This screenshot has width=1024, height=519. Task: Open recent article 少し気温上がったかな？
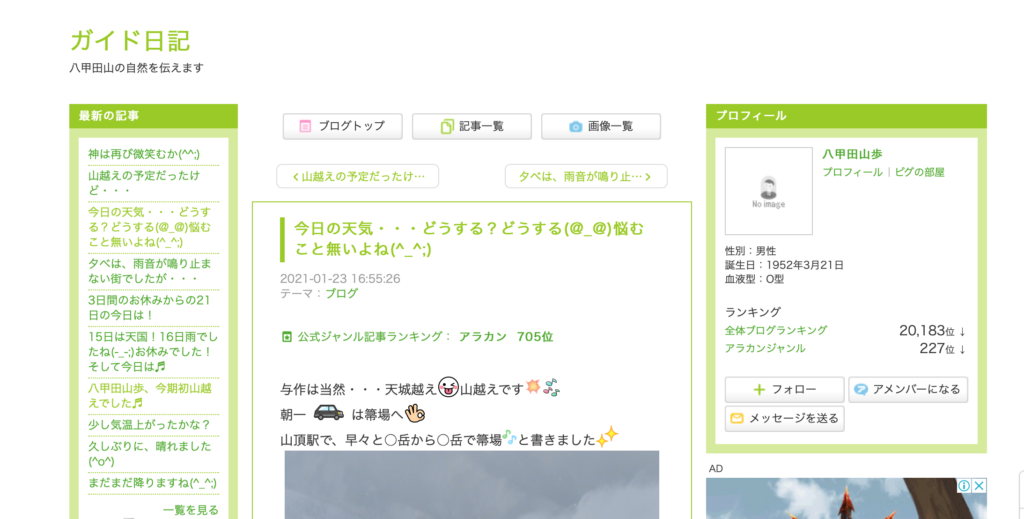(x=149, y=425)
